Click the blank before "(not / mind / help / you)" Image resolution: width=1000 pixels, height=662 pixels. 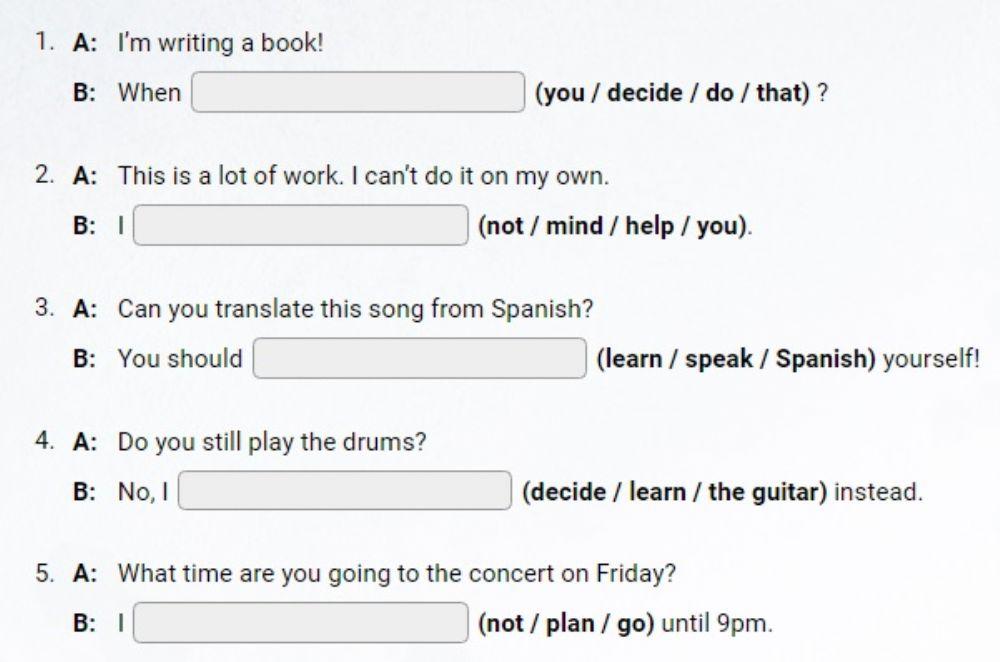point(301,226)
